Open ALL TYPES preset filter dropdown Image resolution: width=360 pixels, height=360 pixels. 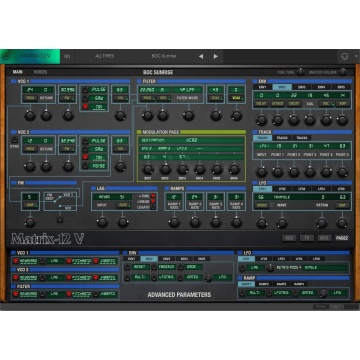[104, 56]
